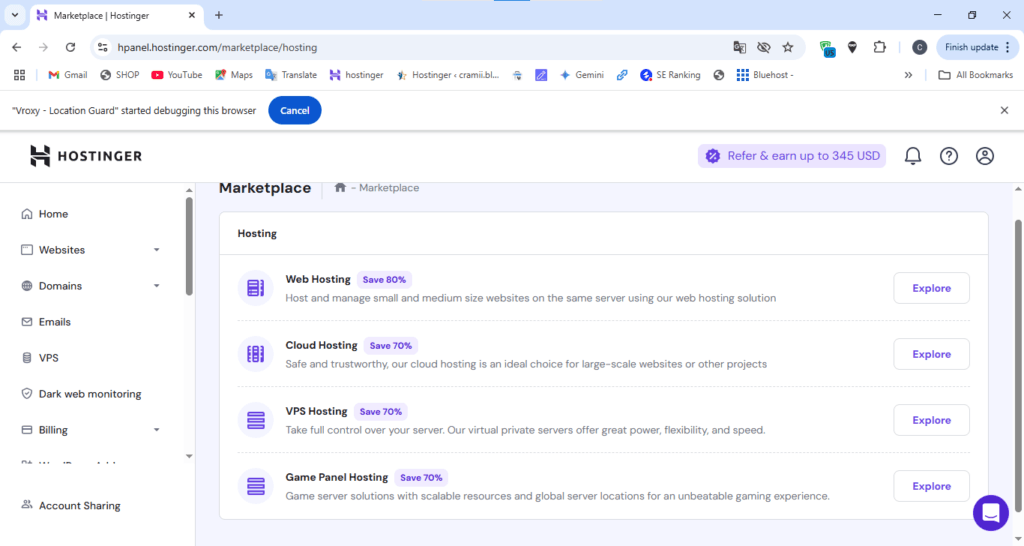Image resolution: width=1024 pixels, height=546 pixels.
Task: Open the account profile icon
Action: pos(984,156)
